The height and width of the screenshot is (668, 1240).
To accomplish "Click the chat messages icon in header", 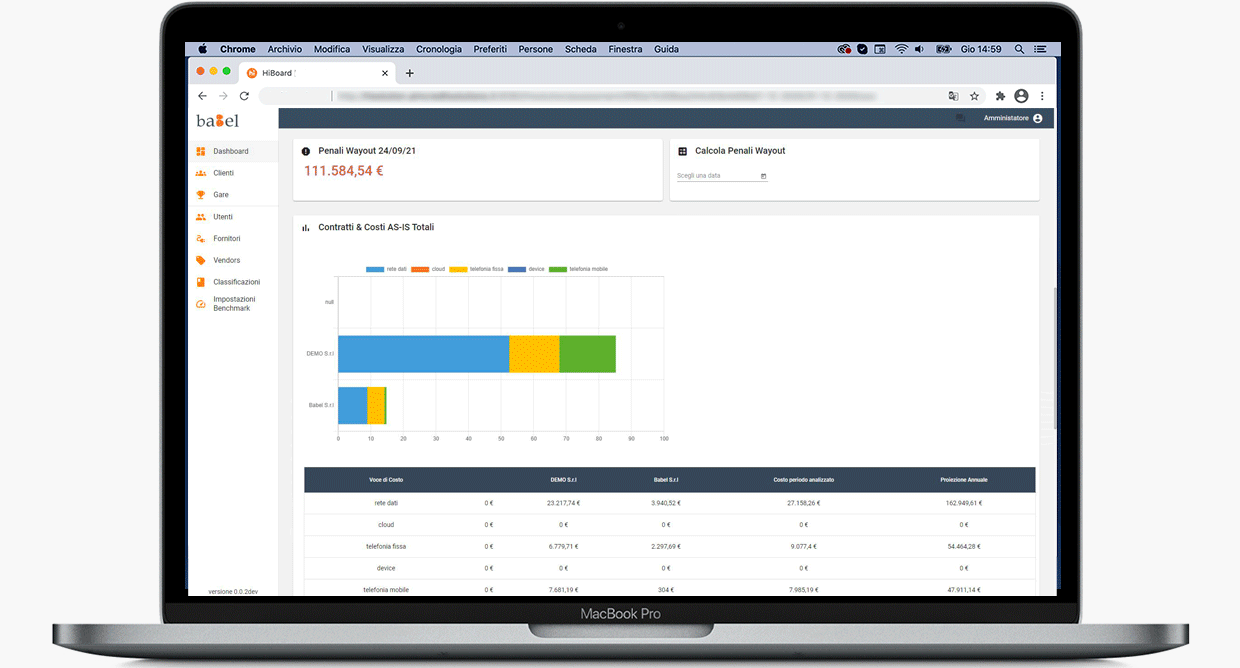I will pos(961,118).
